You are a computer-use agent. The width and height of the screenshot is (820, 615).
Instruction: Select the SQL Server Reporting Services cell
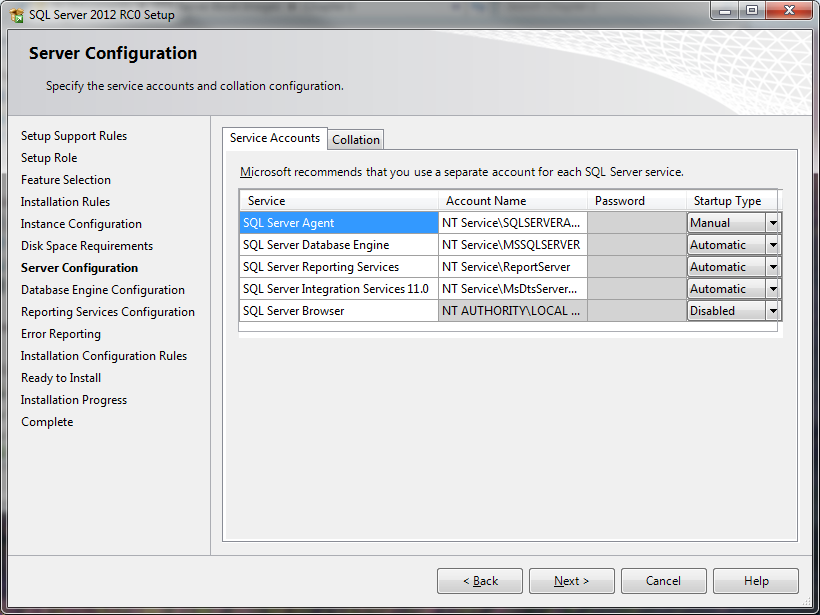click(x=339, y=267)
